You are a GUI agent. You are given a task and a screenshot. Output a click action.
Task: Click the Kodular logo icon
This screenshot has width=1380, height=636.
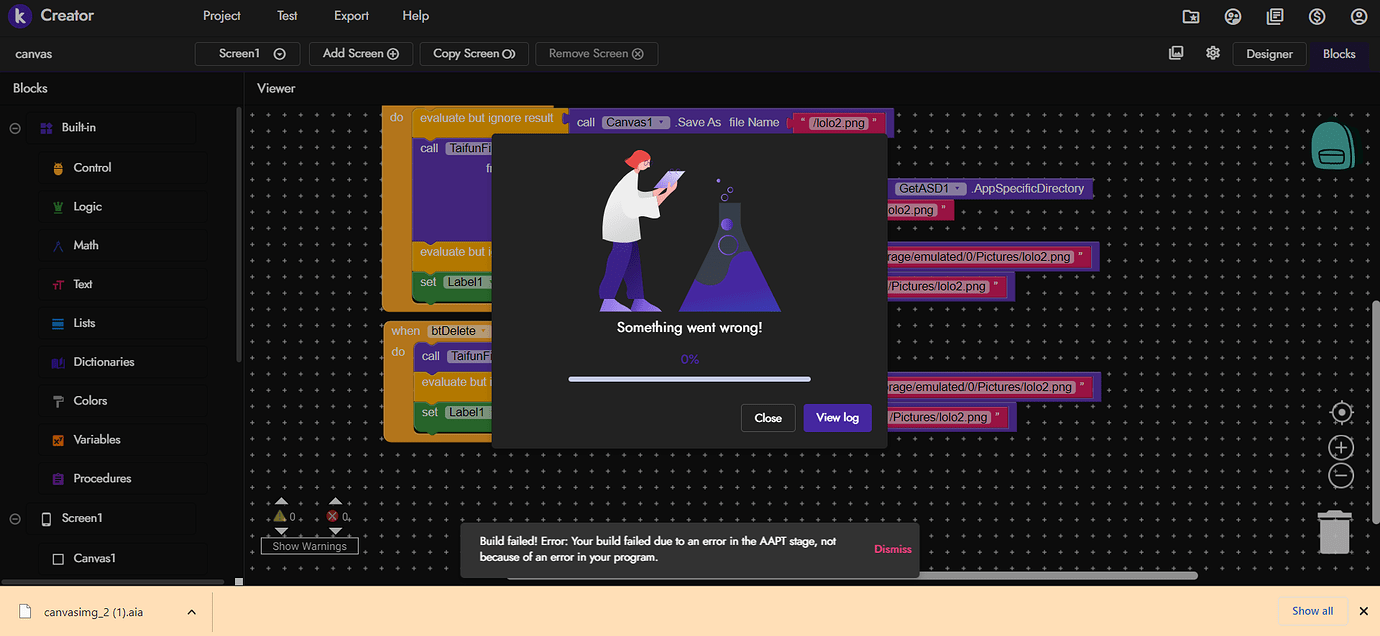click(x=19, y=16)
